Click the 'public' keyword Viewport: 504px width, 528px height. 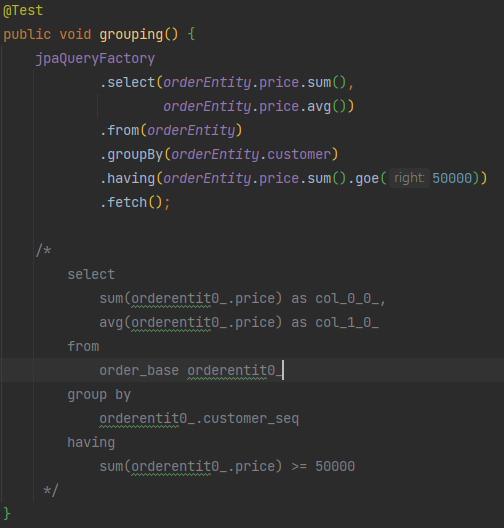pyautogui.click(x=27, y=35)
